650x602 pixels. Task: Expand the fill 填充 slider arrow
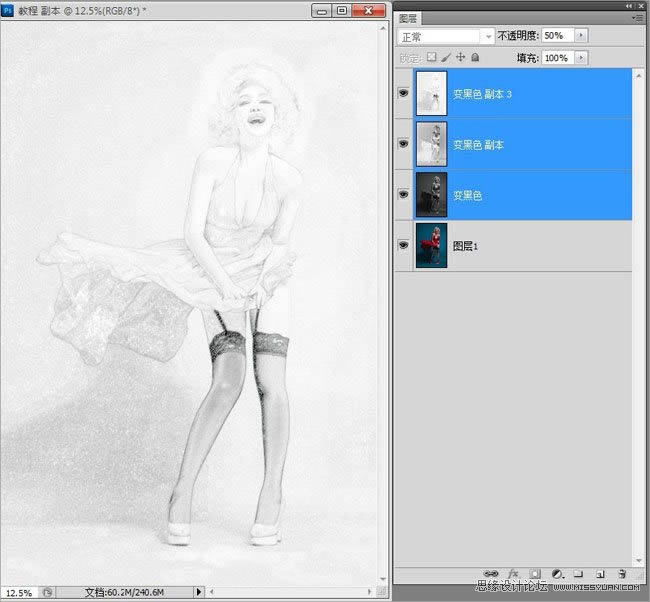point(582,58)
